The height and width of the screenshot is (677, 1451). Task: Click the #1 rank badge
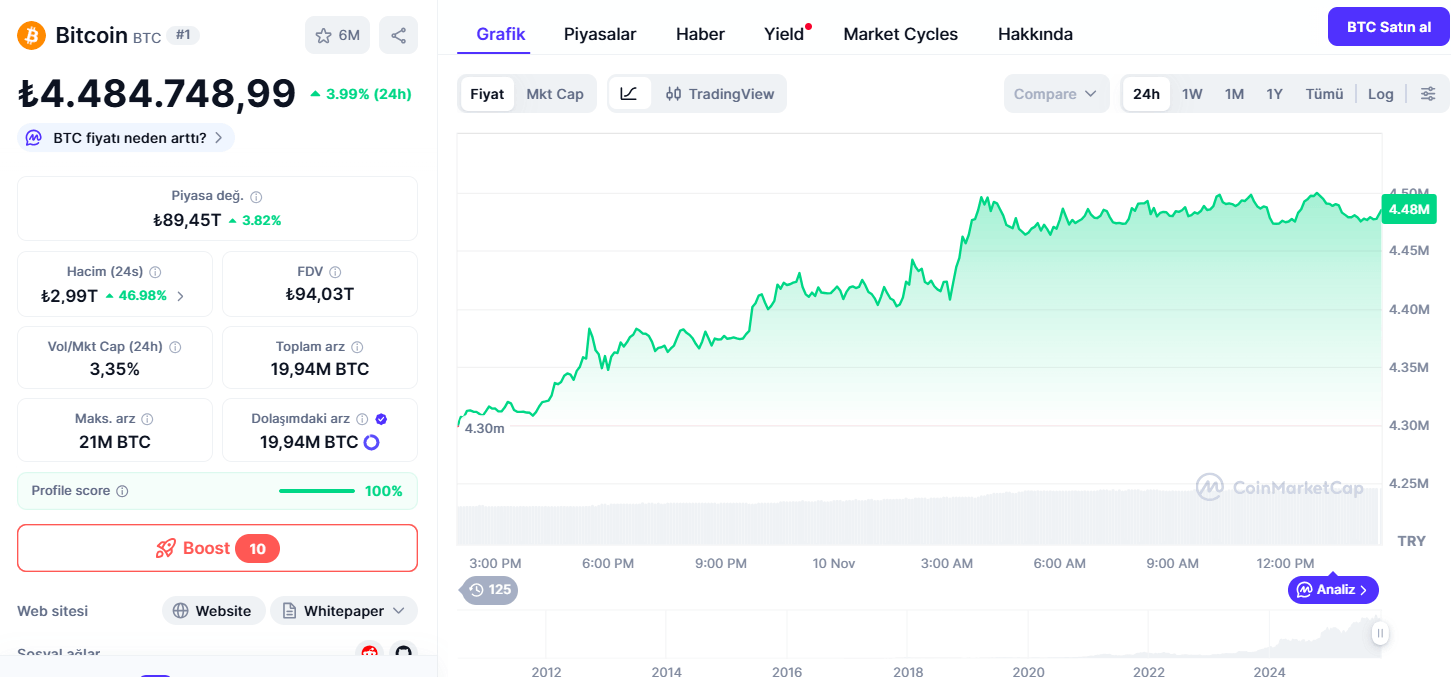(x=183, y=35)
